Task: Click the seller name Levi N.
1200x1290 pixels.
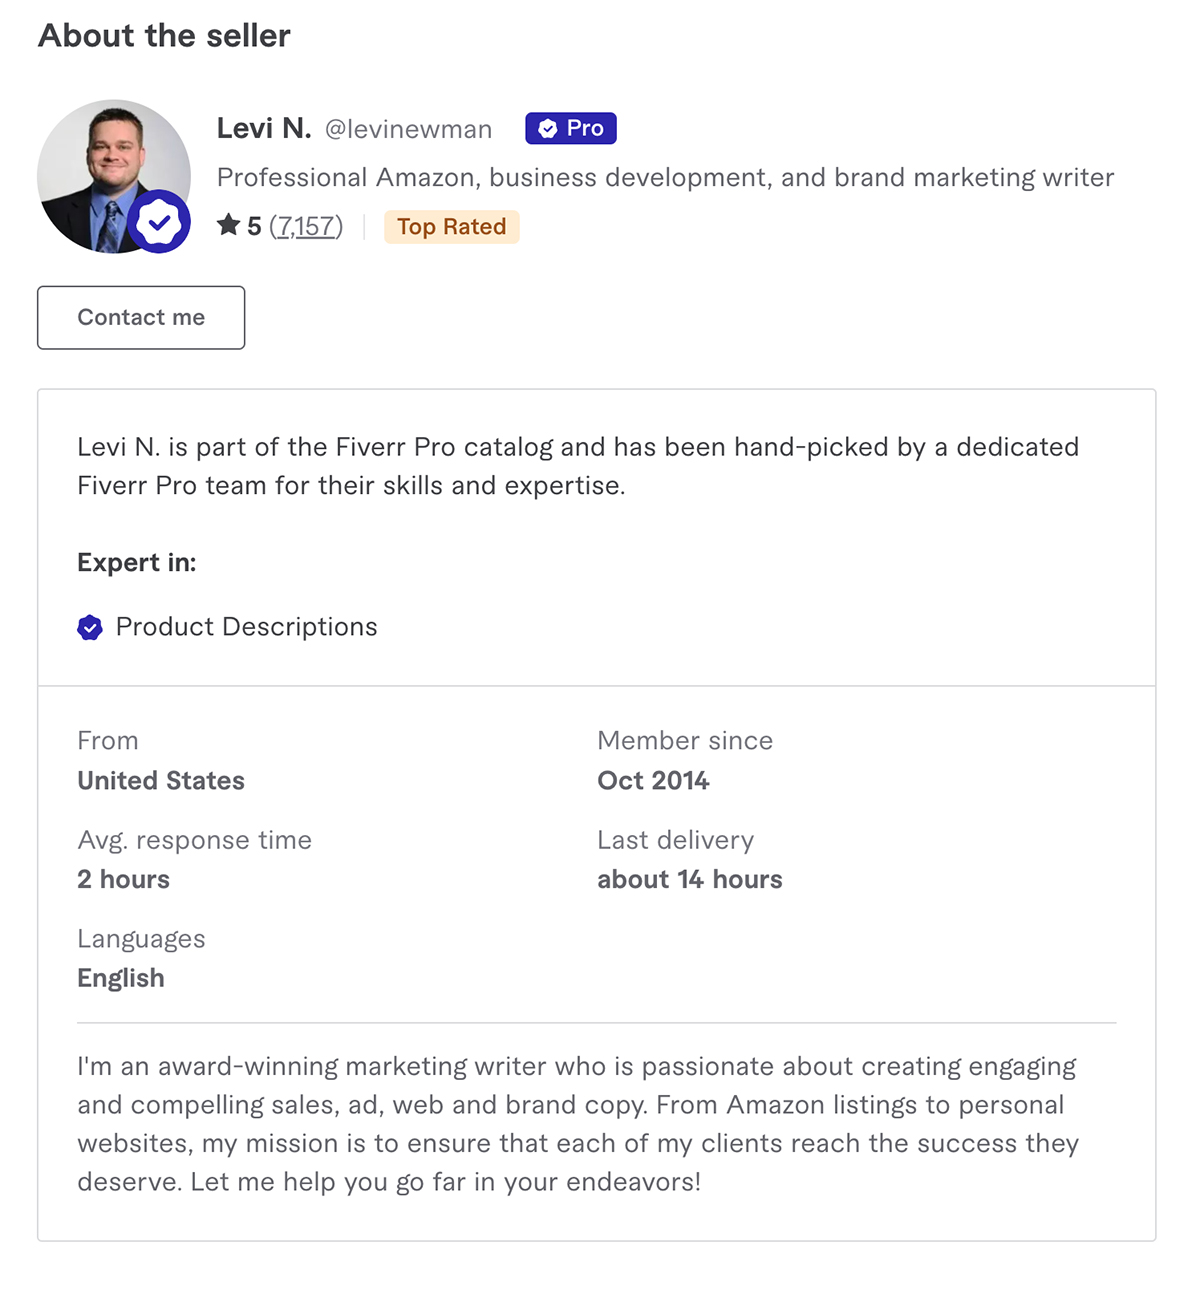Action: click(264, 128)
